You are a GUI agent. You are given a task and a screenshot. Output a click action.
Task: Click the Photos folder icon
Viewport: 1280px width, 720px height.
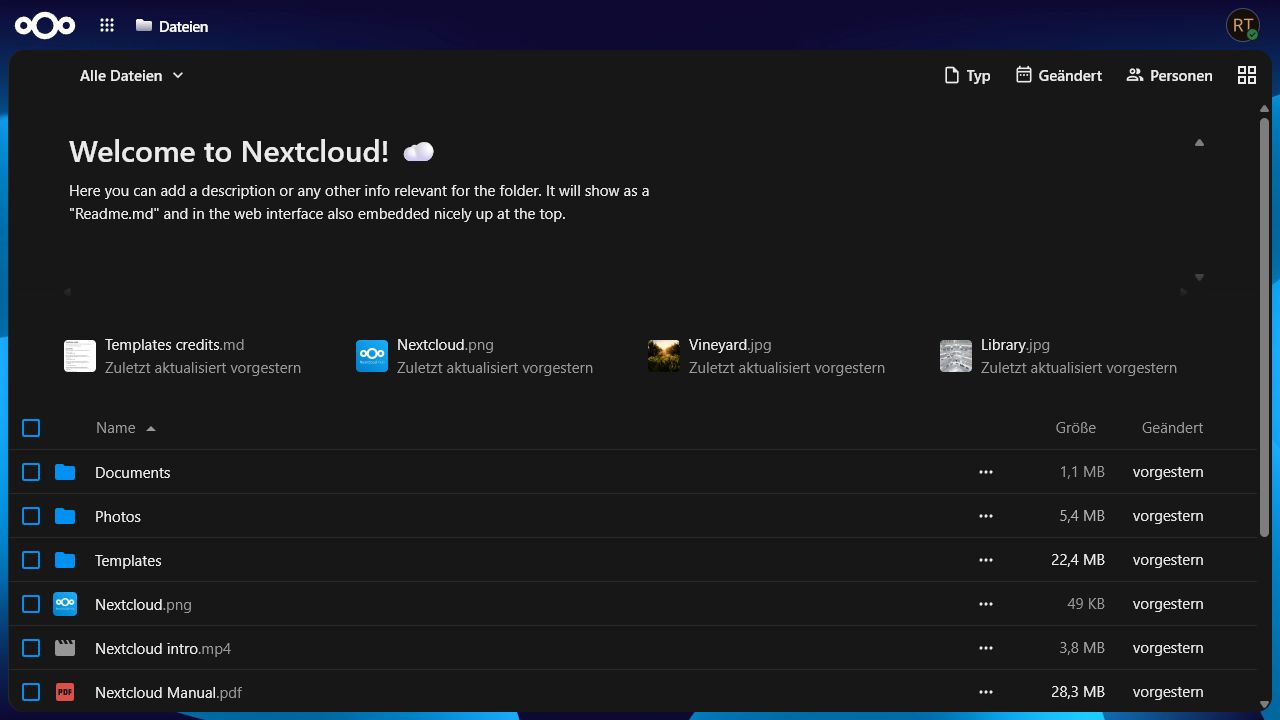pyautogui.click(x=65, y=516)
